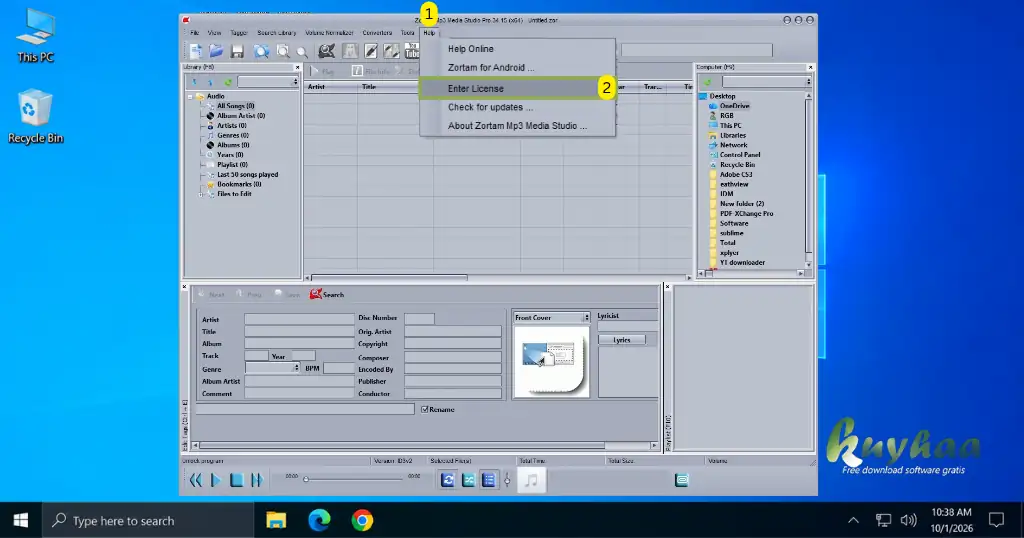Save the library with the floppy disk icon
Viewport: 1024px width, 538px height.
[237, 51]
